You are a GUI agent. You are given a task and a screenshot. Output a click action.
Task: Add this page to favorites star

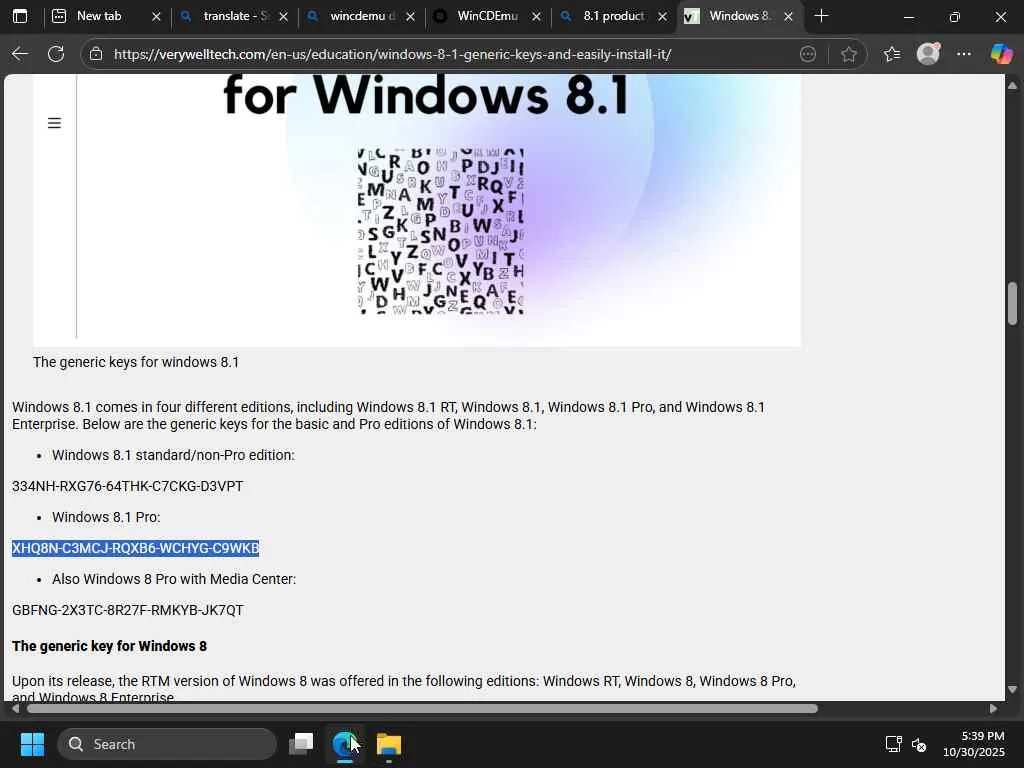click(x=848, y=54)
